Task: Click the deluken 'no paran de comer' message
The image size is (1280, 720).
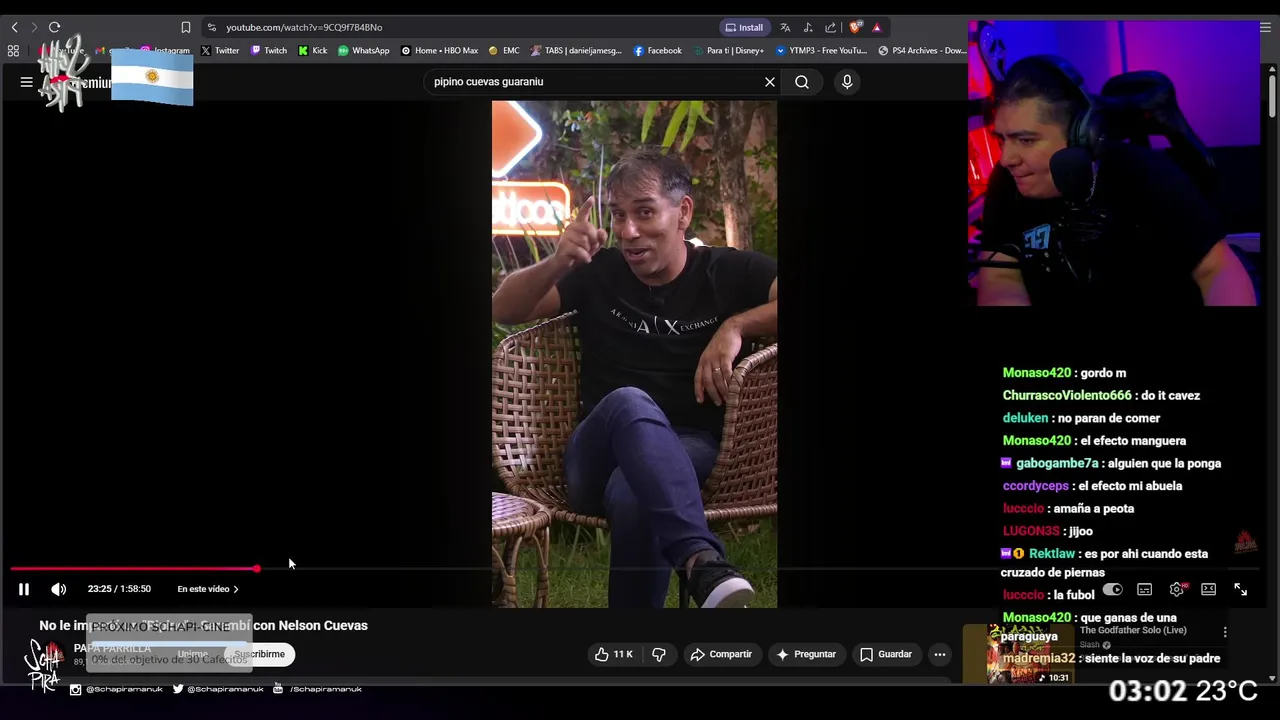Action: tap(1081, 418)
